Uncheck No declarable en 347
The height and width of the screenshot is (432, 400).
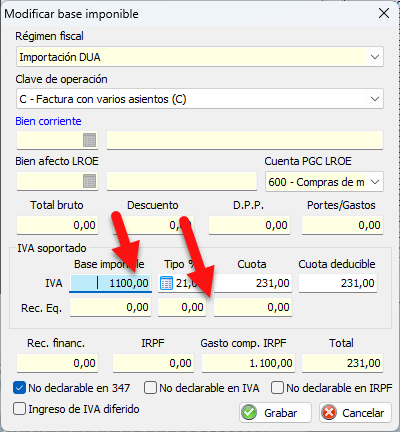coord(19,388)
